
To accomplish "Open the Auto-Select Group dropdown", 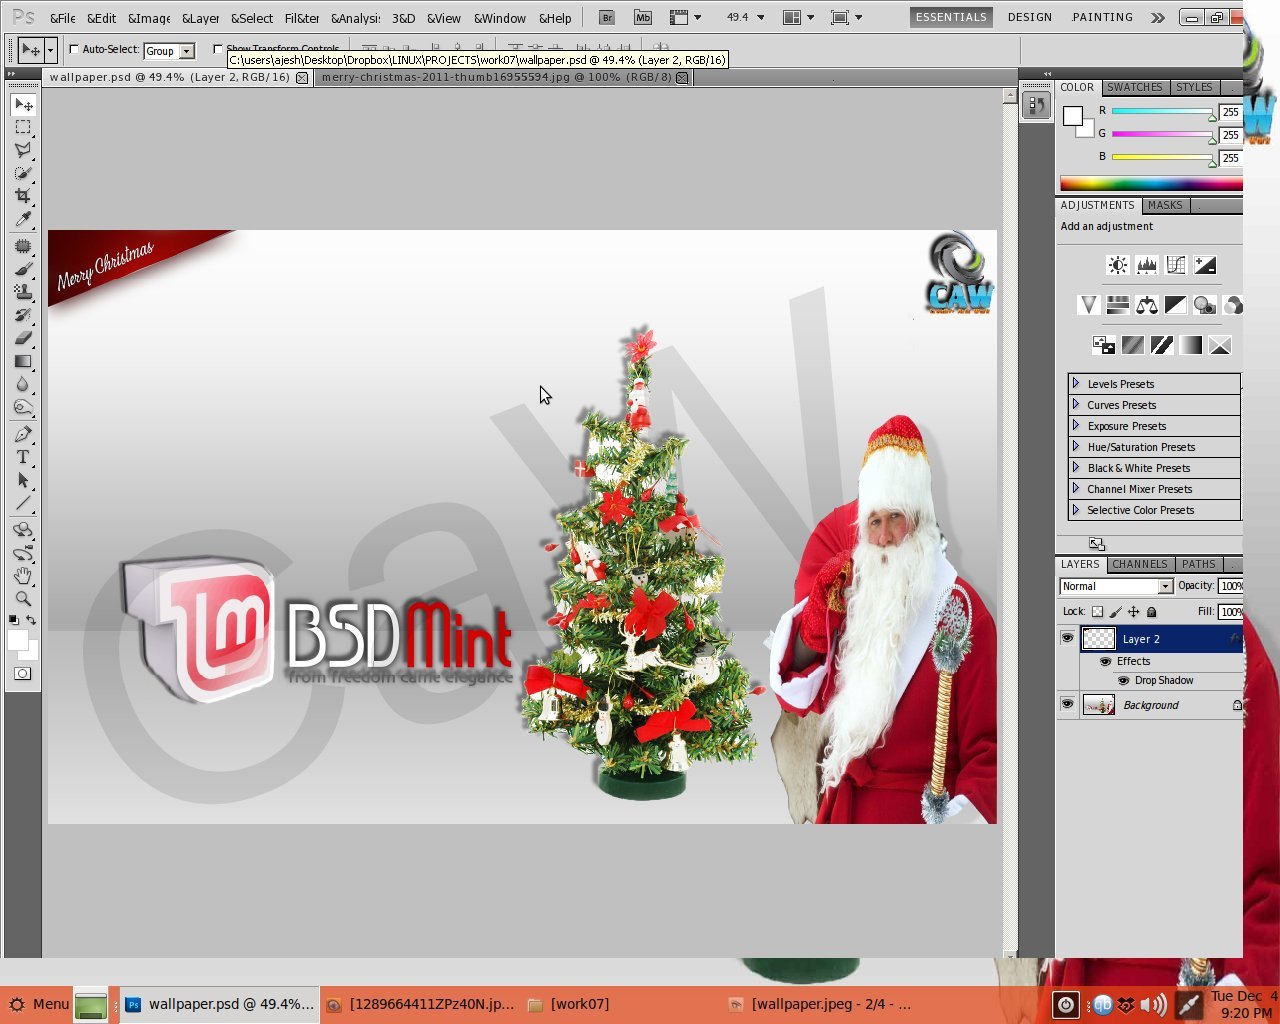I will 169,51.
